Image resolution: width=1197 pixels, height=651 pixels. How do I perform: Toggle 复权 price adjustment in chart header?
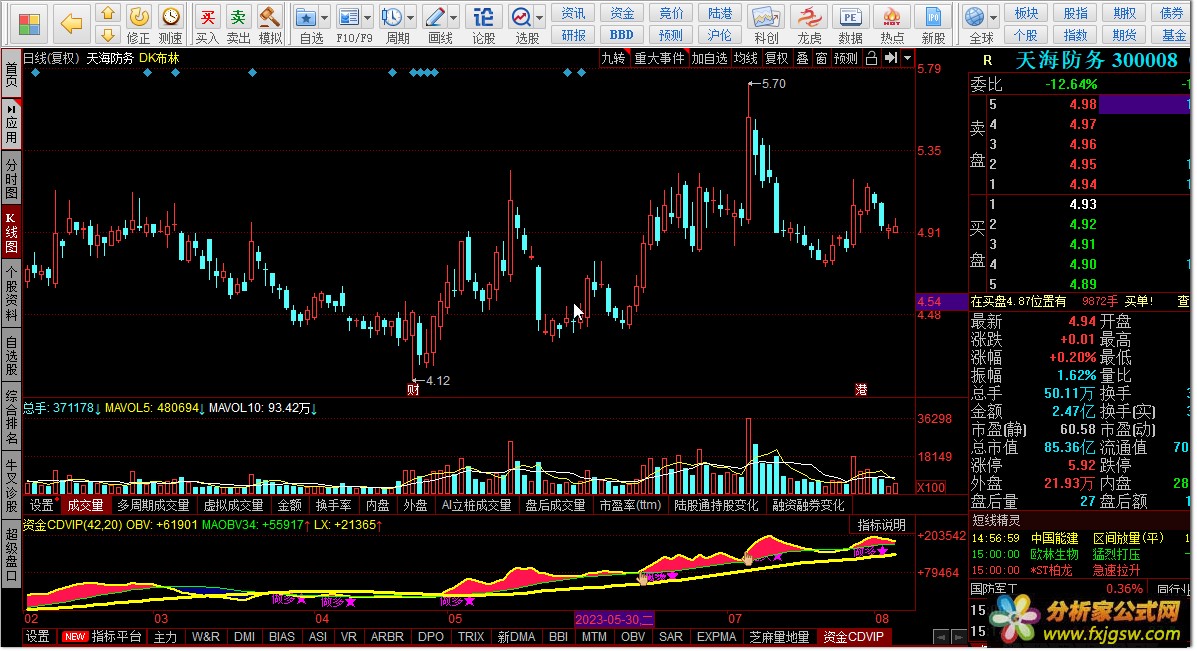click(x=776, y=58)
